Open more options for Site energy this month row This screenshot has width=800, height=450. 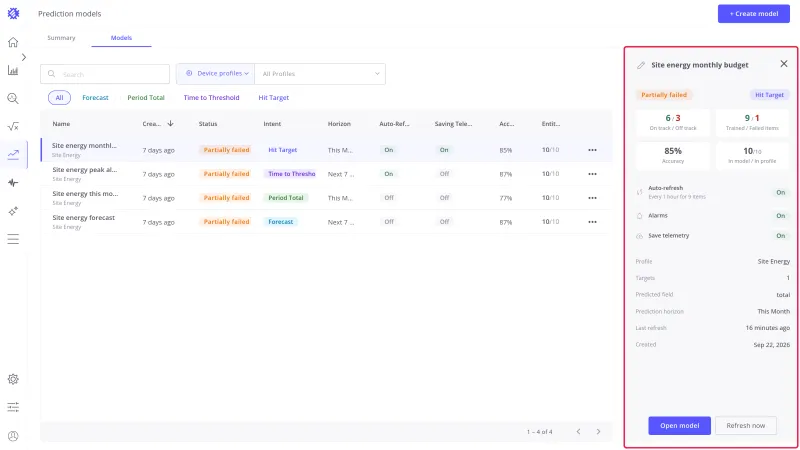point(592,198)
